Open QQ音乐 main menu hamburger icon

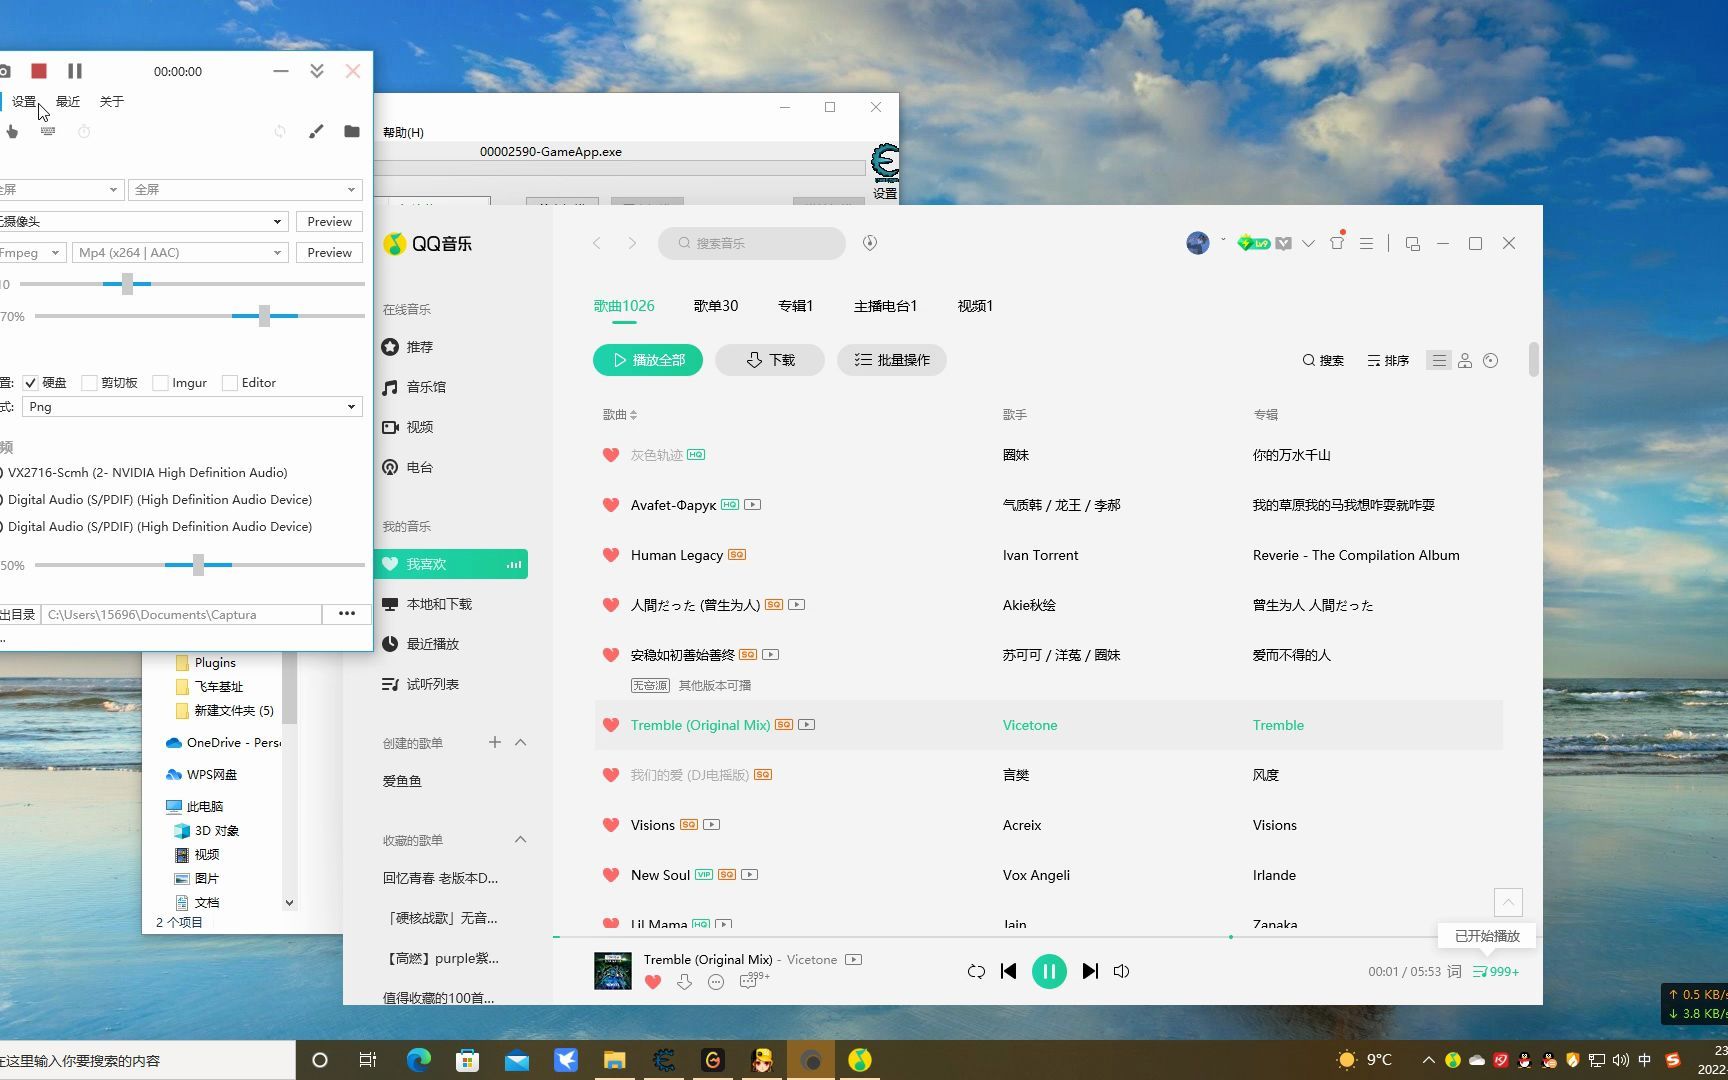pos(1366,243)
